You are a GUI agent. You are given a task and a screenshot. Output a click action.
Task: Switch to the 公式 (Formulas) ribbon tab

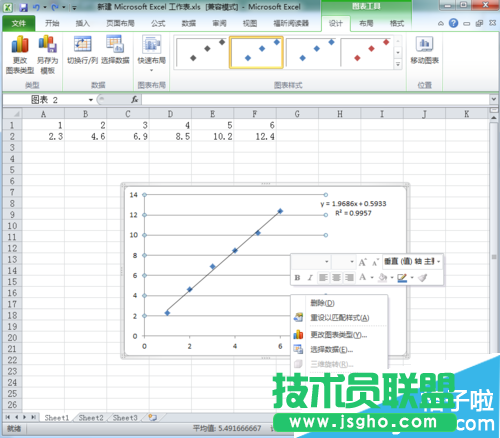pyautogui.click(x=158, y=23)
